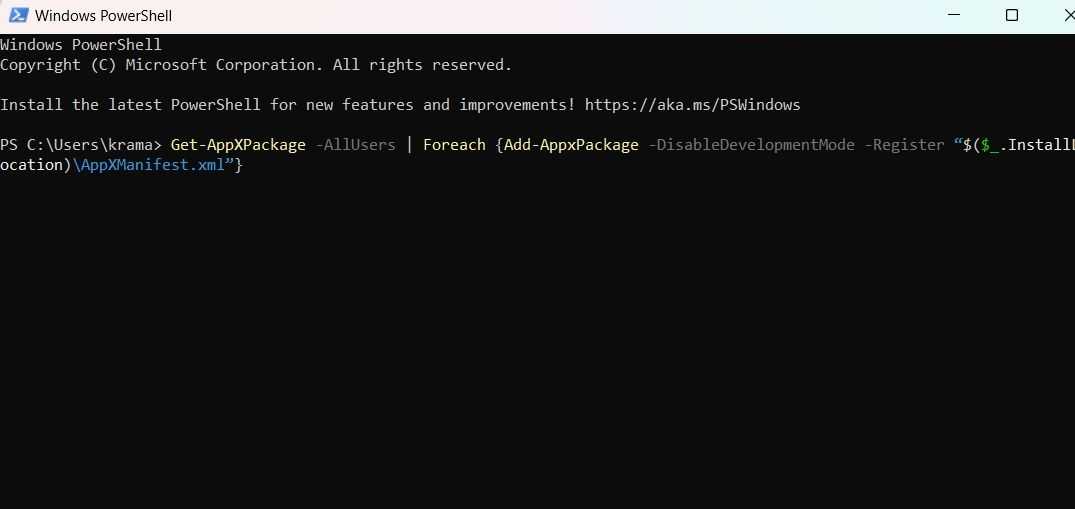Click the Get-AppXPackage command text
The image size is (1075, 509).
[x=238, y=145]
